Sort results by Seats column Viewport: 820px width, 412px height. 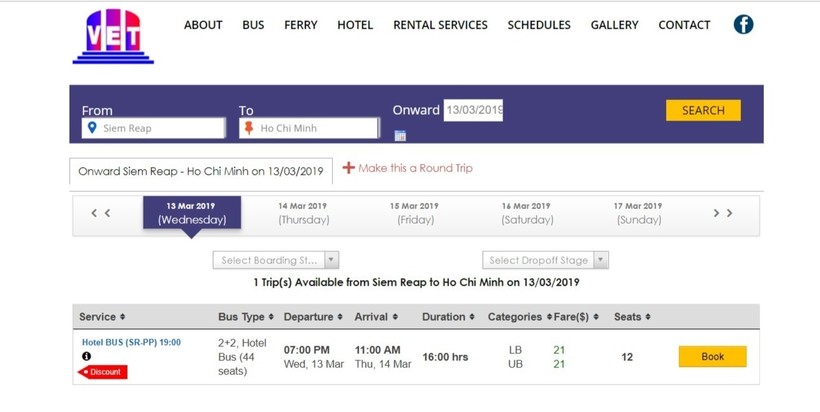(645, 317)
